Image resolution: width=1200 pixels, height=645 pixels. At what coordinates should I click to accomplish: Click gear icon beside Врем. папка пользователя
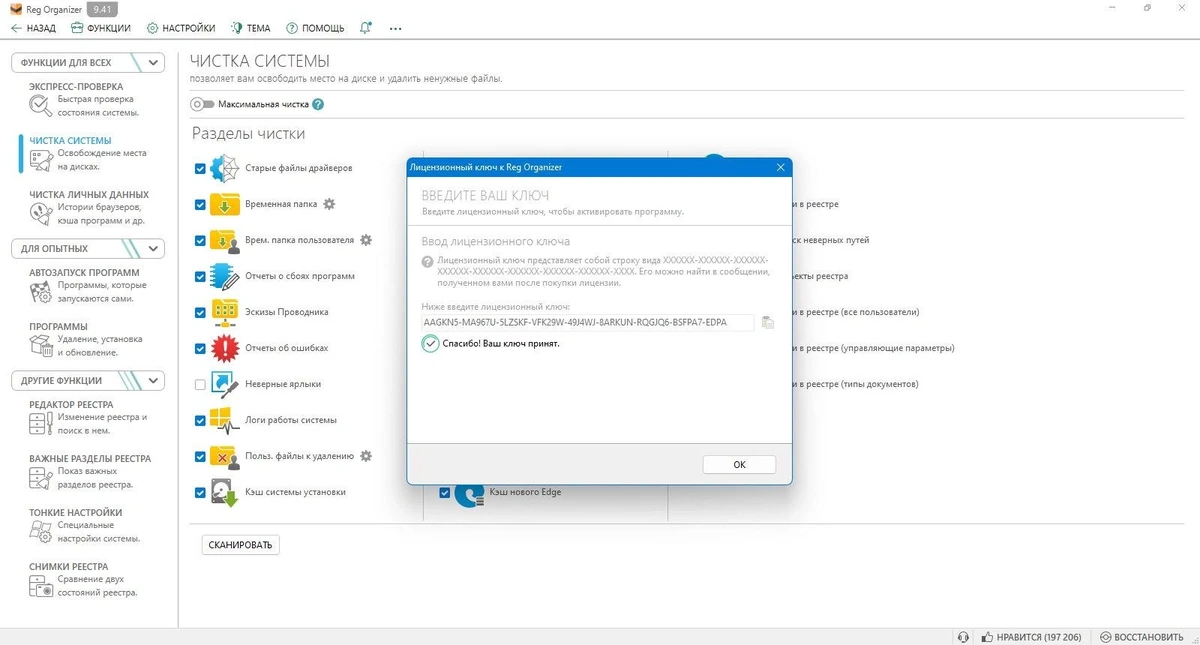(366, 240)
